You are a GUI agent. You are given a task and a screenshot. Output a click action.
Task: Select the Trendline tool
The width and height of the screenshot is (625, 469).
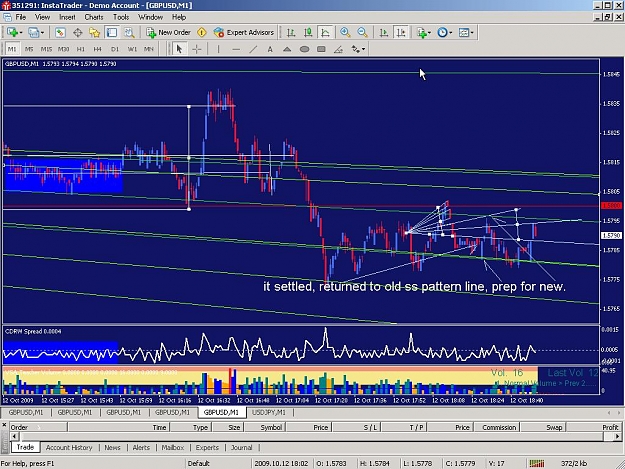click(253, 49)
